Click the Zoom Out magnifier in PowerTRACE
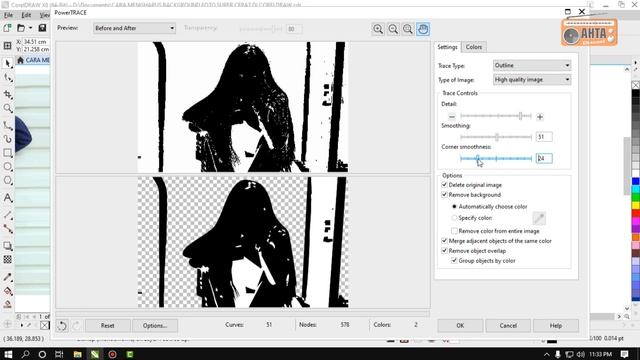 (x=393, y=29)
